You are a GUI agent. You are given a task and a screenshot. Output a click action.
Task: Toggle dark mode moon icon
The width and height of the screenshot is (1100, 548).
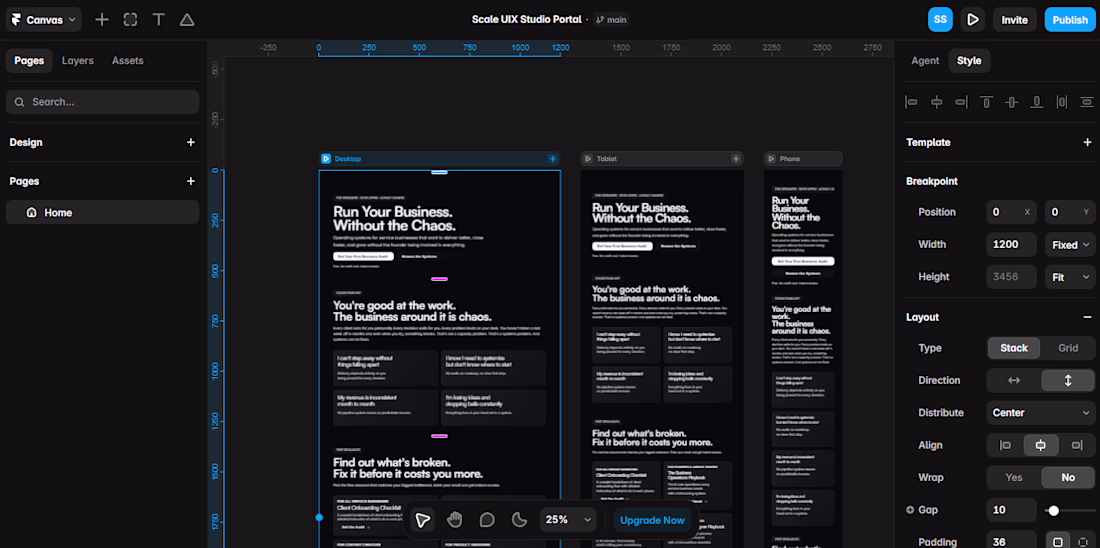[x=519, y=519]
